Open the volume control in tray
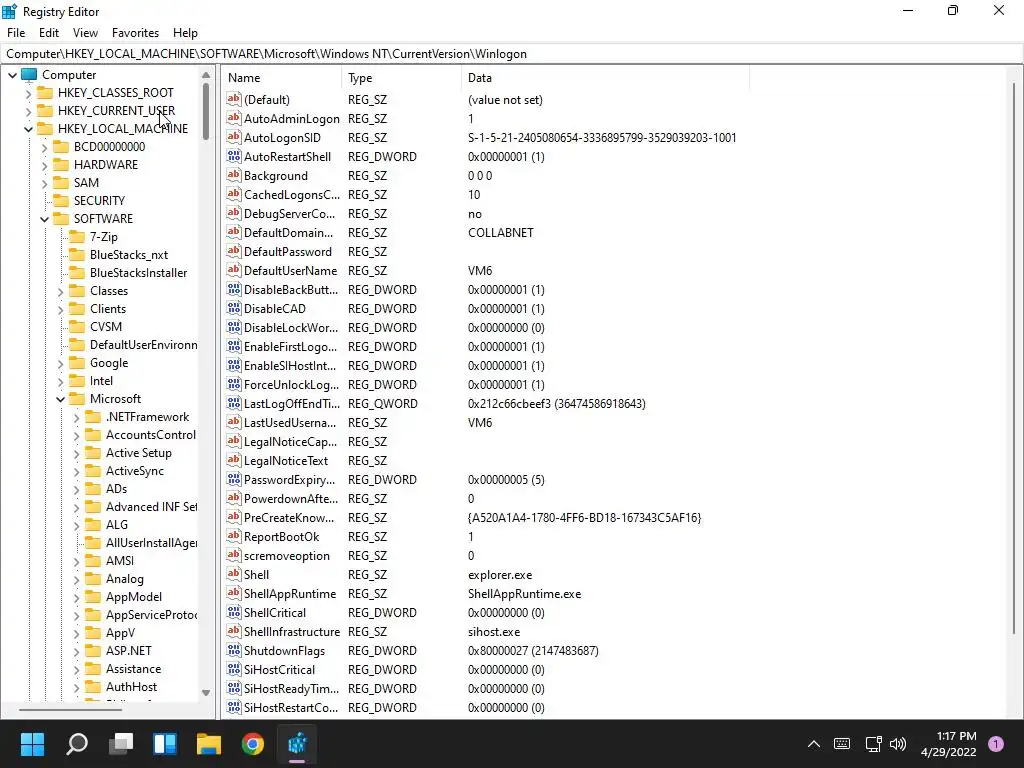The height and width of the screenshot is (768, 1024). point(898,743)
